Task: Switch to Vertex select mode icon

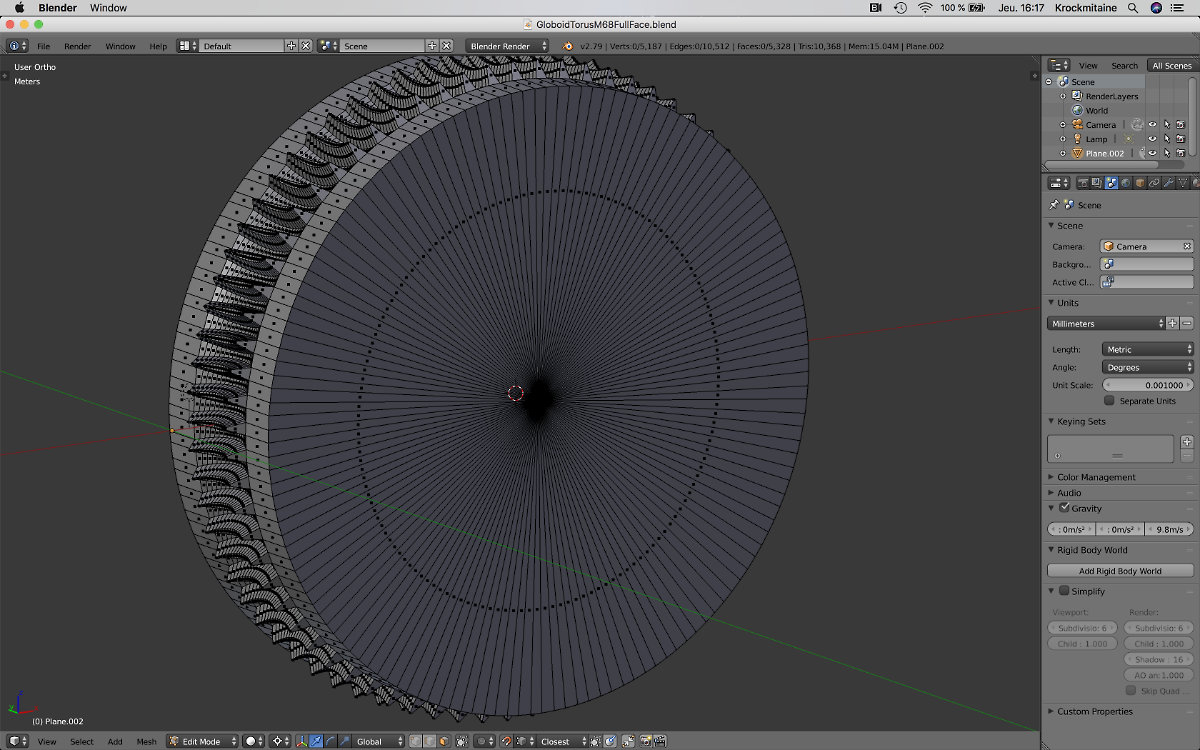Action: click(x=415, y=741)
